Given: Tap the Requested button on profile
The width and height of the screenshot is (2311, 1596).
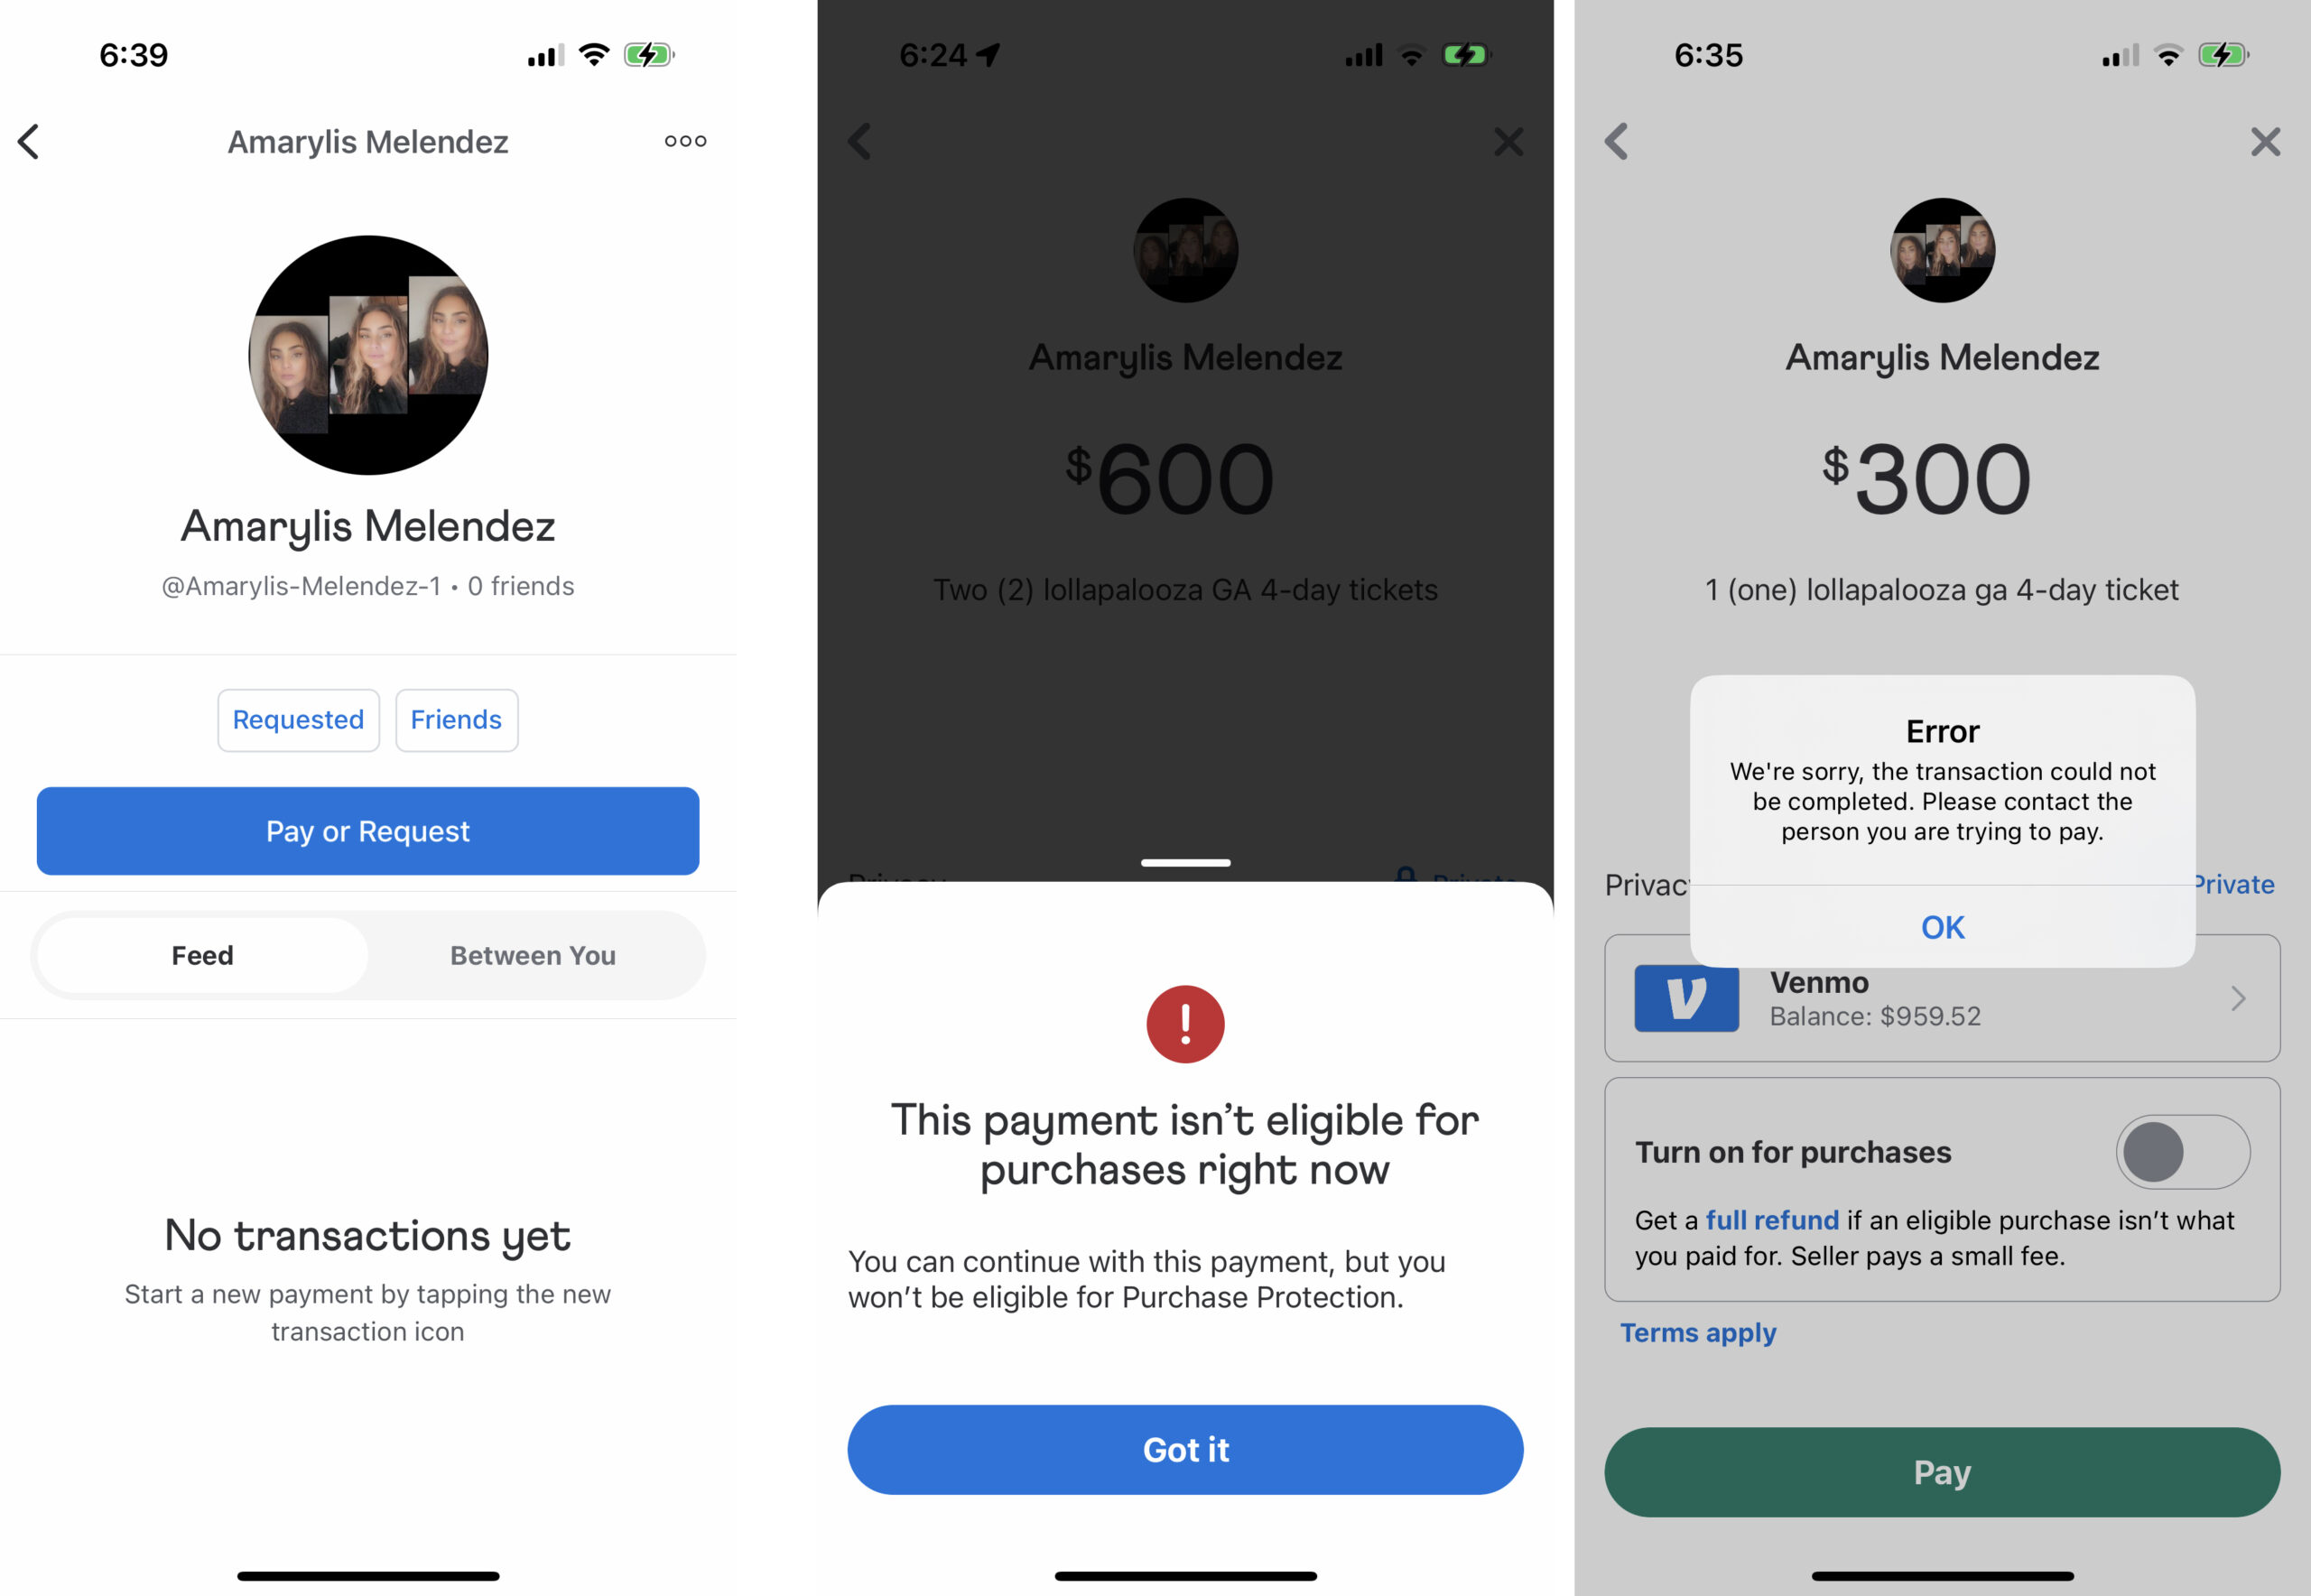Looking at the screenshot, I should pyautogui.click(x=297, y=719).
